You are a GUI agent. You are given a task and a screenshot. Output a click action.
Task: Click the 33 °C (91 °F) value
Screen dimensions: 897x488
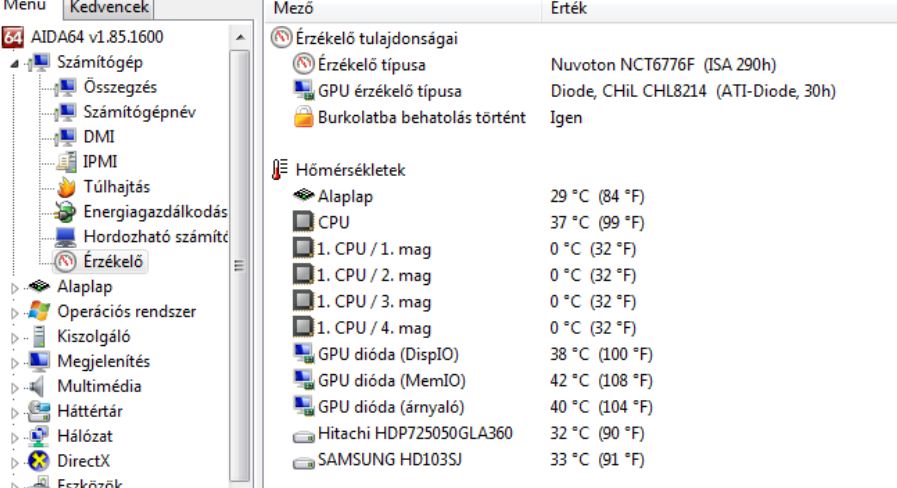597,459
